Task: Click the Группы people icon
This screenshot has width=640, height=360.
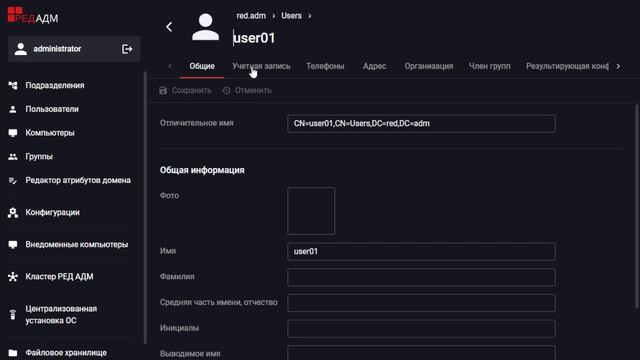Action: pyautogui.click(x=13, y=157)
